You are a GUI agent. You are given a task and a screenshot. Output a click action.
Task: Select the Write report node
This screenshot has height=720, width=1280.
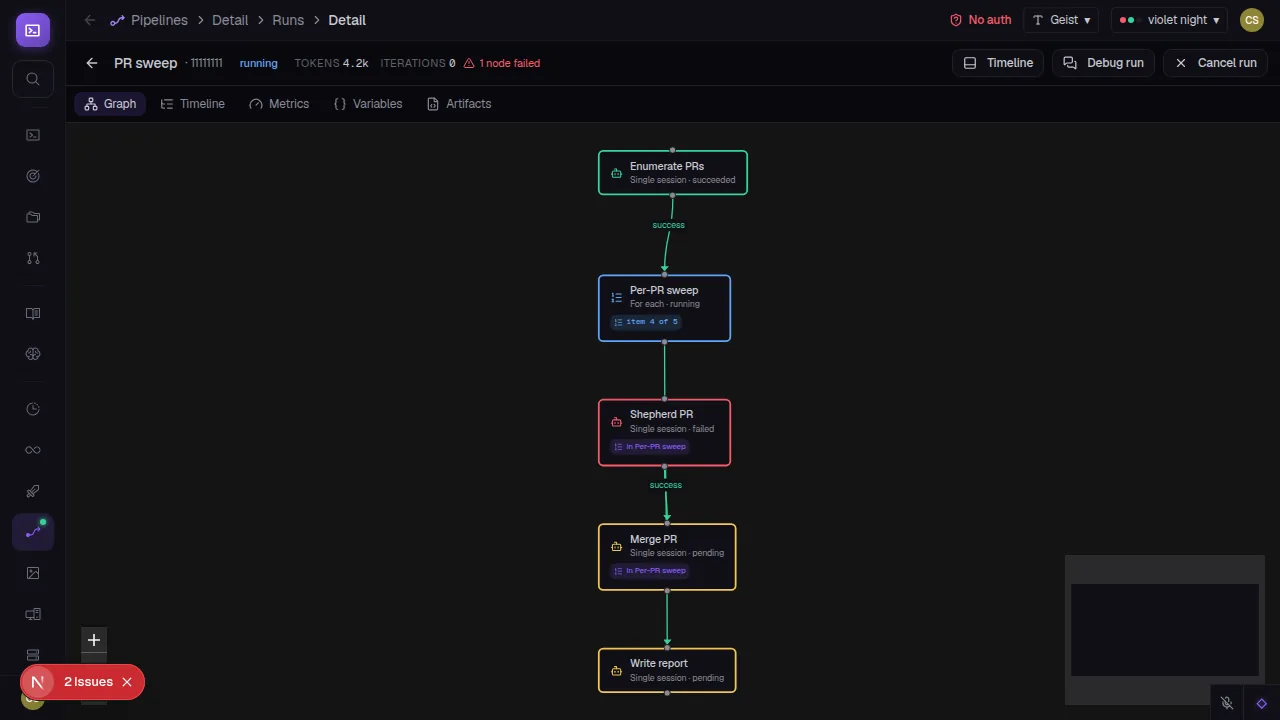pos(667,670)
